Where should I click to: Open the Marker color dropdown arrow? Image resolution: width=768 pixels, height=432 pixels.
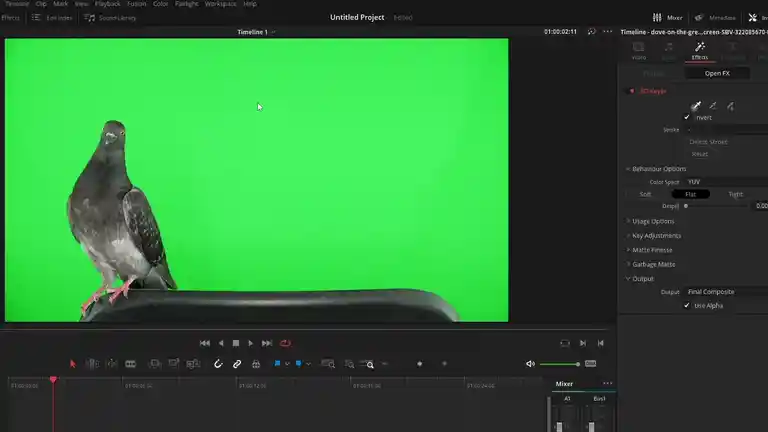pos(308,364)
